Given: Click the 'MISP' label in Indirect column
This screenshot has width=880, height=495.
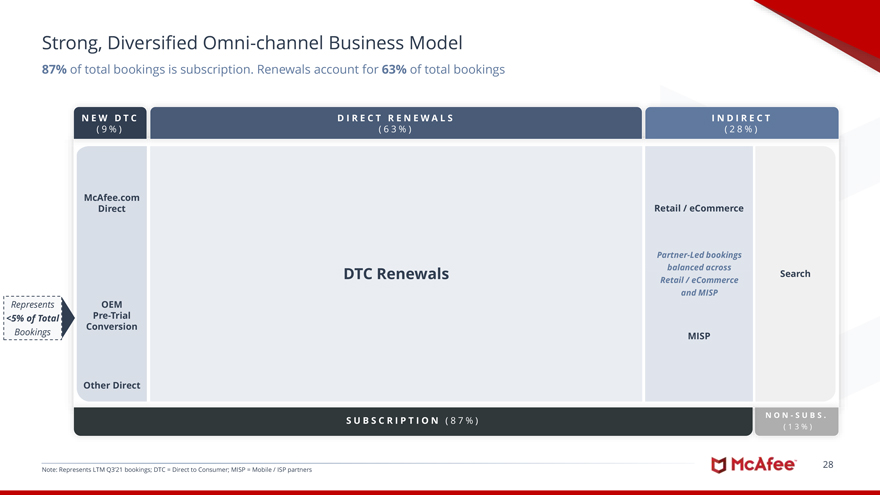Looking at the screenshot, I should (699, 336).
